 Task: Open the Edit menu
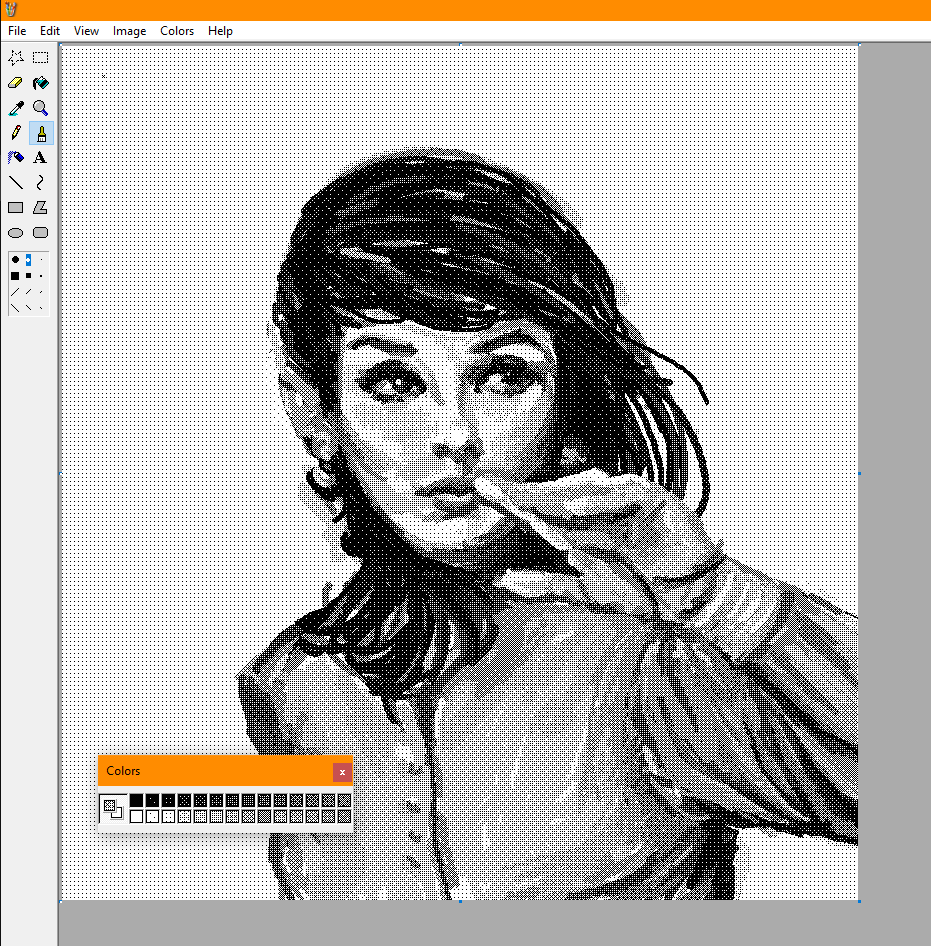[x=49, y=31]
